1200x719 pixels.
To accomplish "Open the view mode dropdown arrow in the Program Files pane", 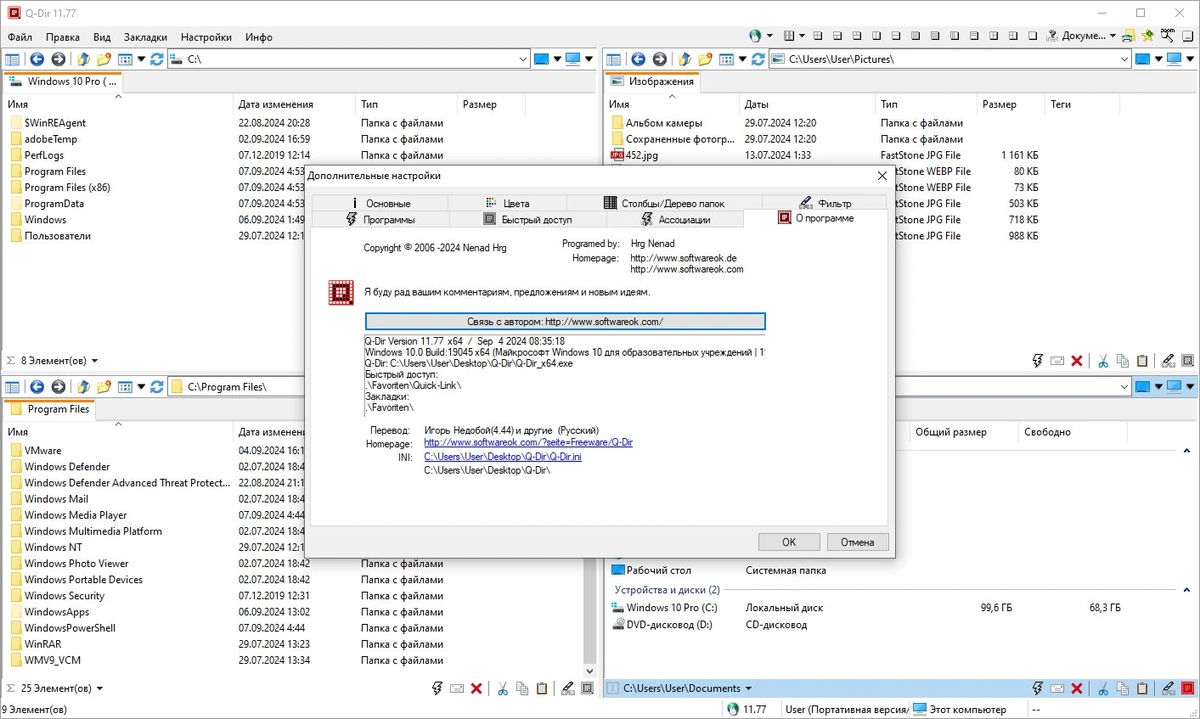I will [141, 386].
